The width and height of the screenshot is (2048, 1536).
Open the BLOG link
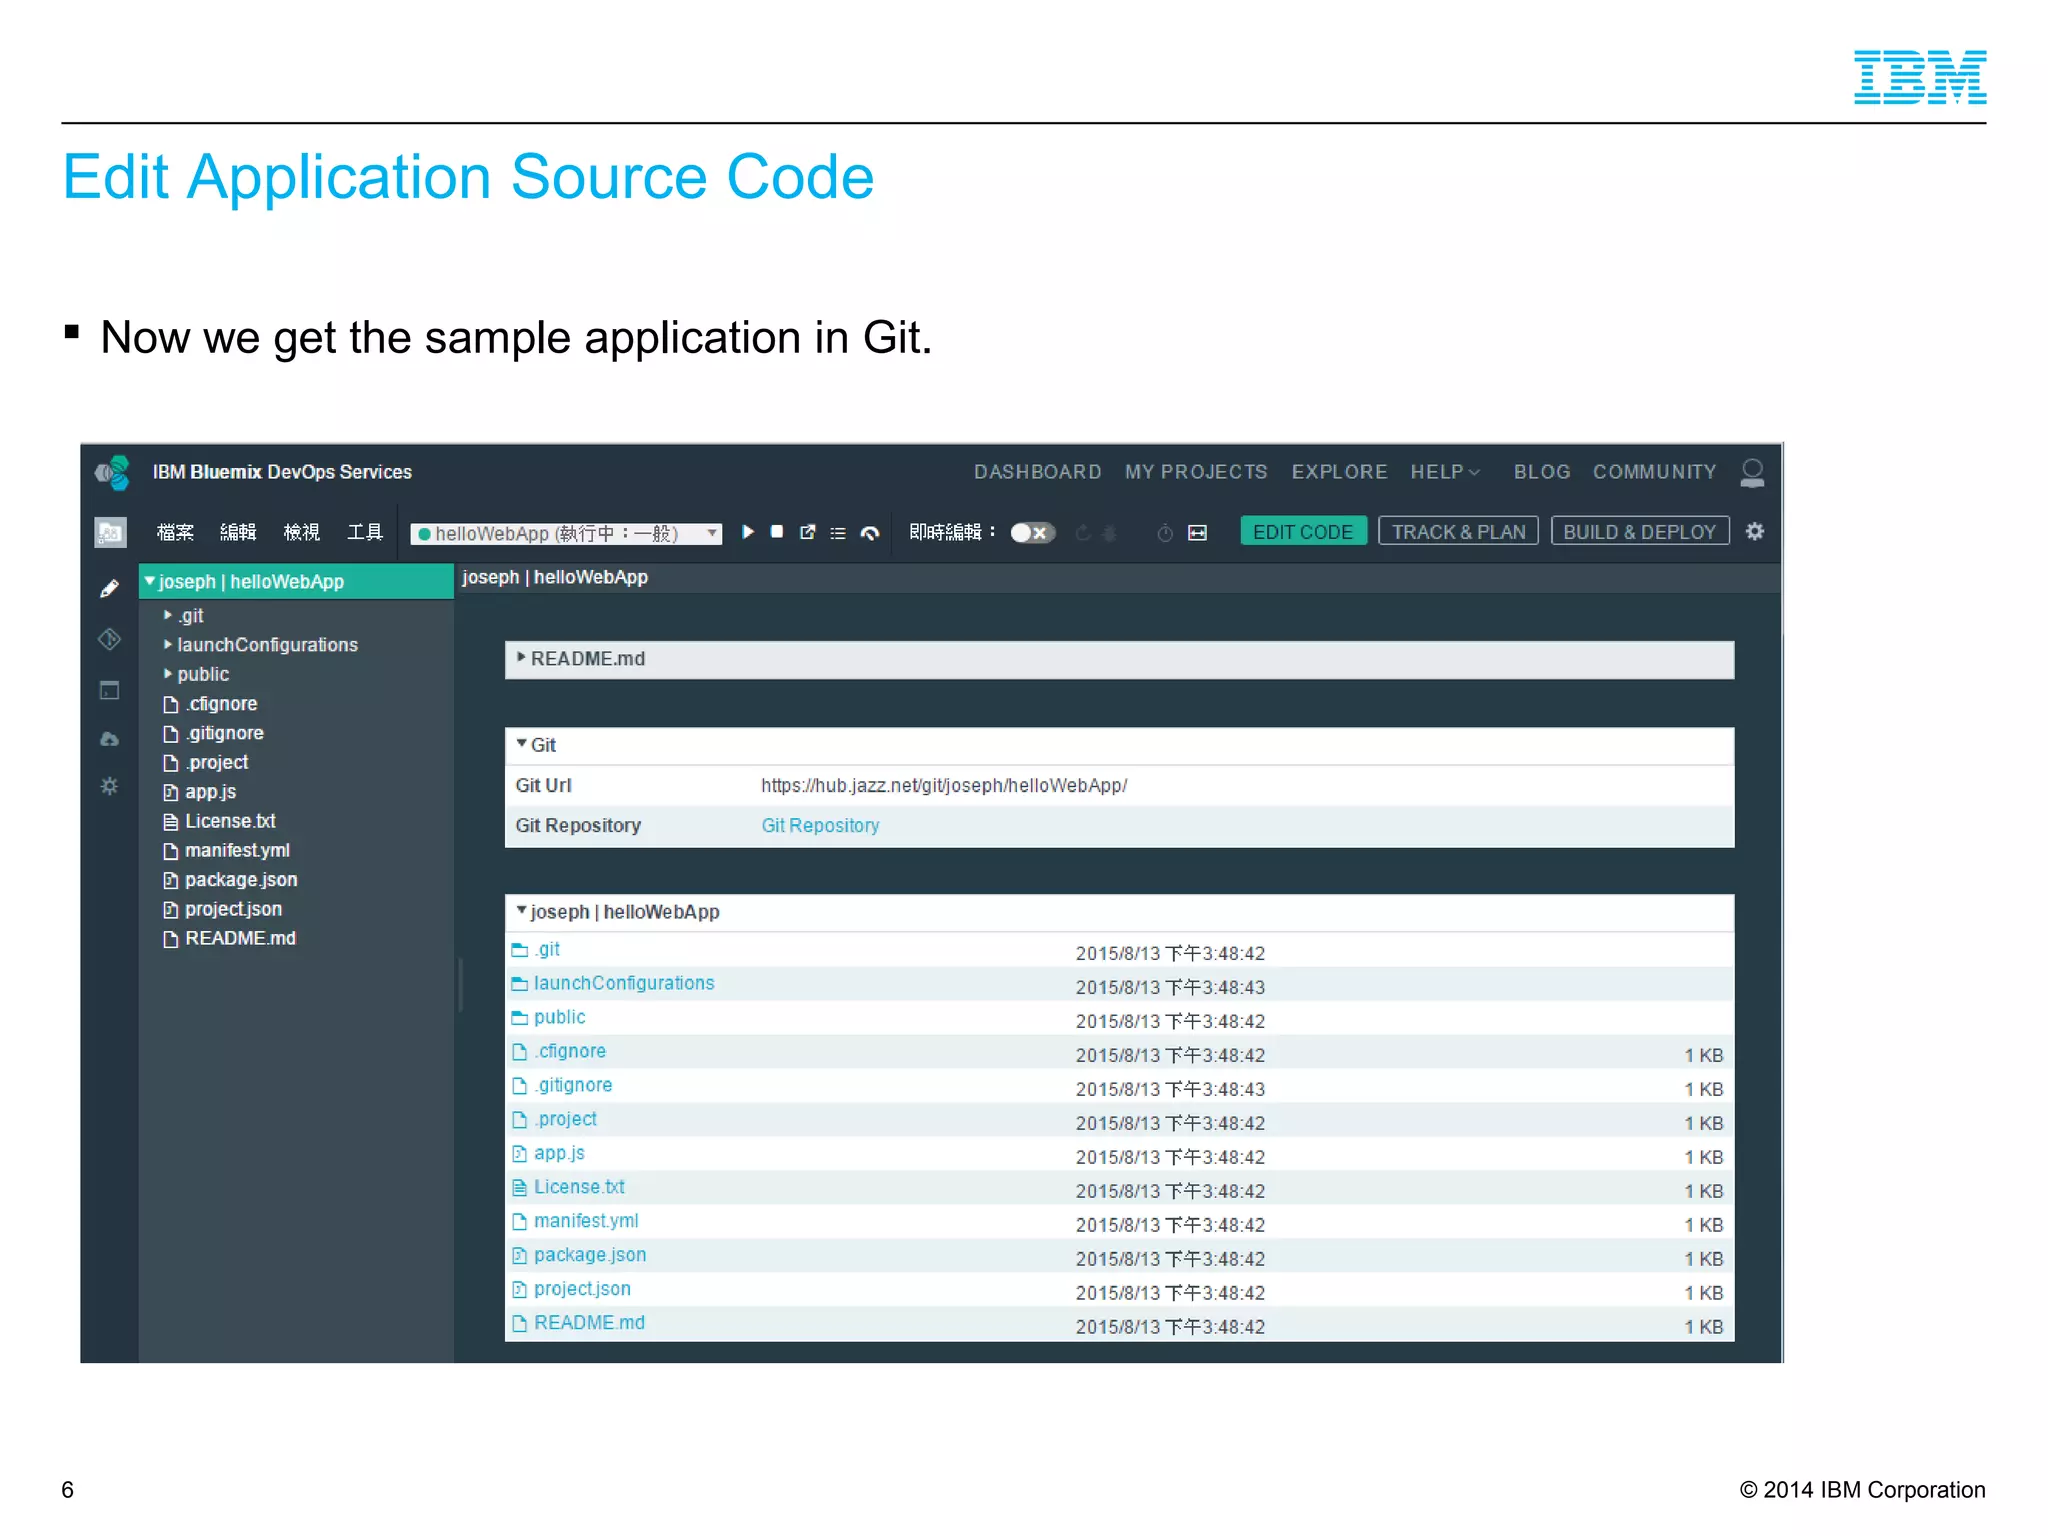tap(1542, 472)
